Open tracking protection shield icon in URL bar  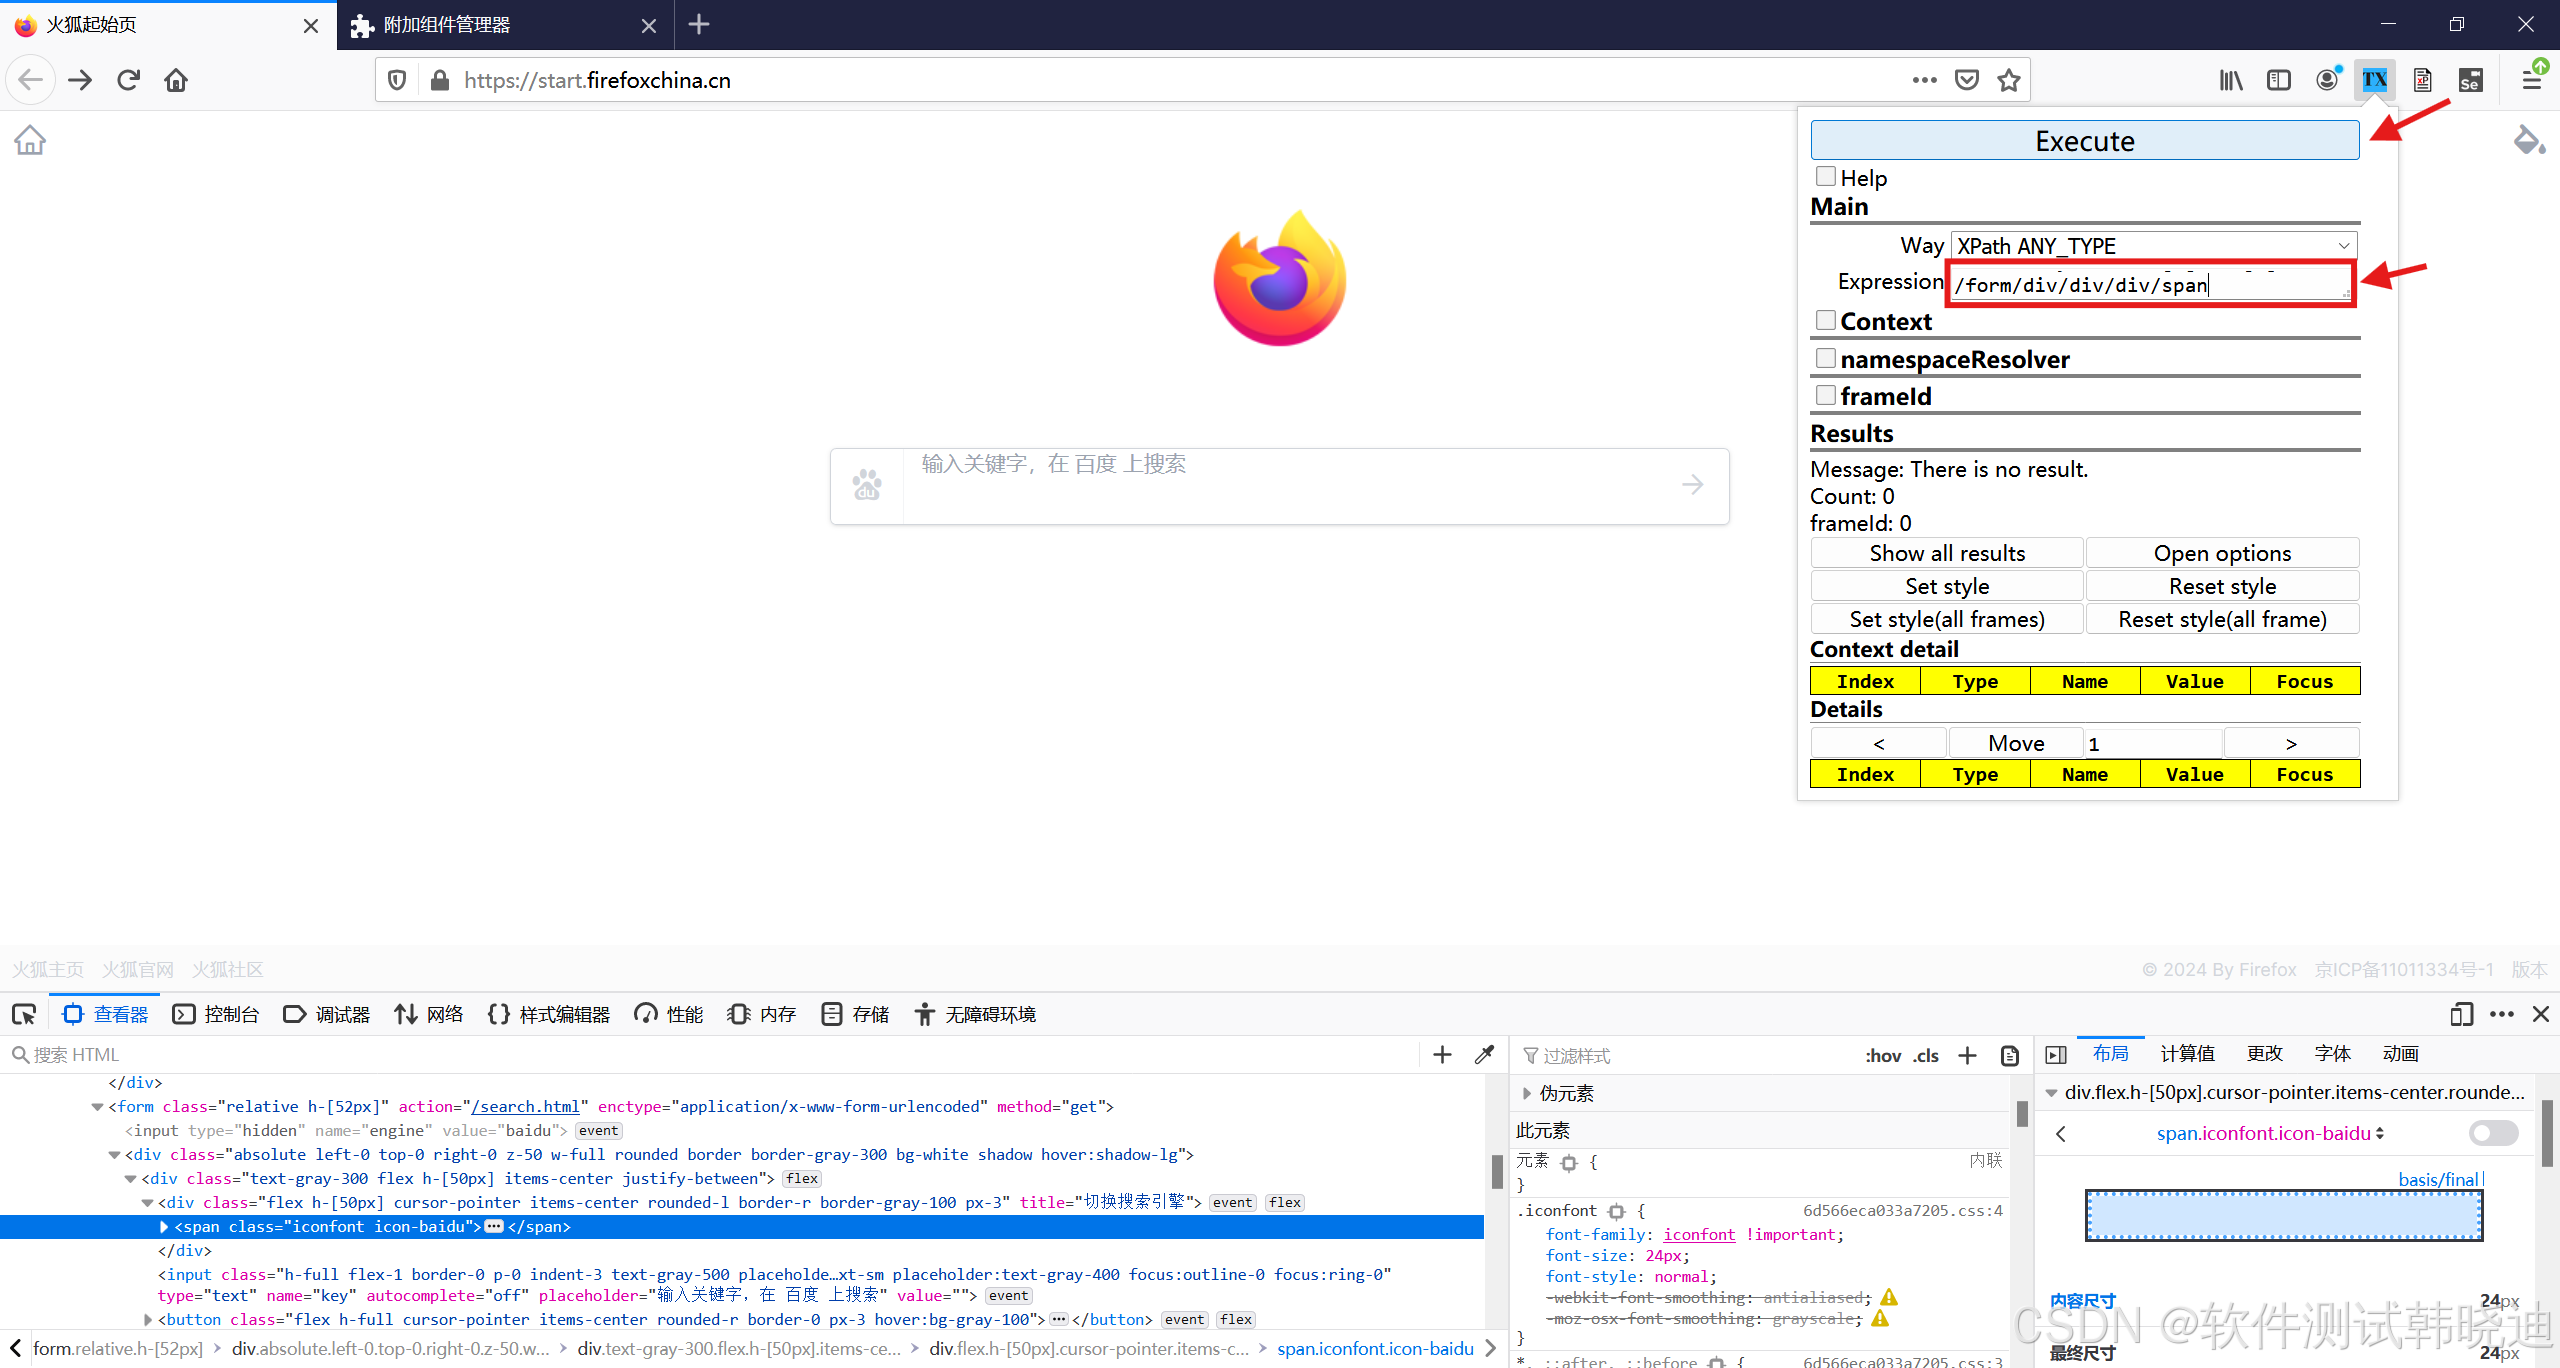pos(397,80)
